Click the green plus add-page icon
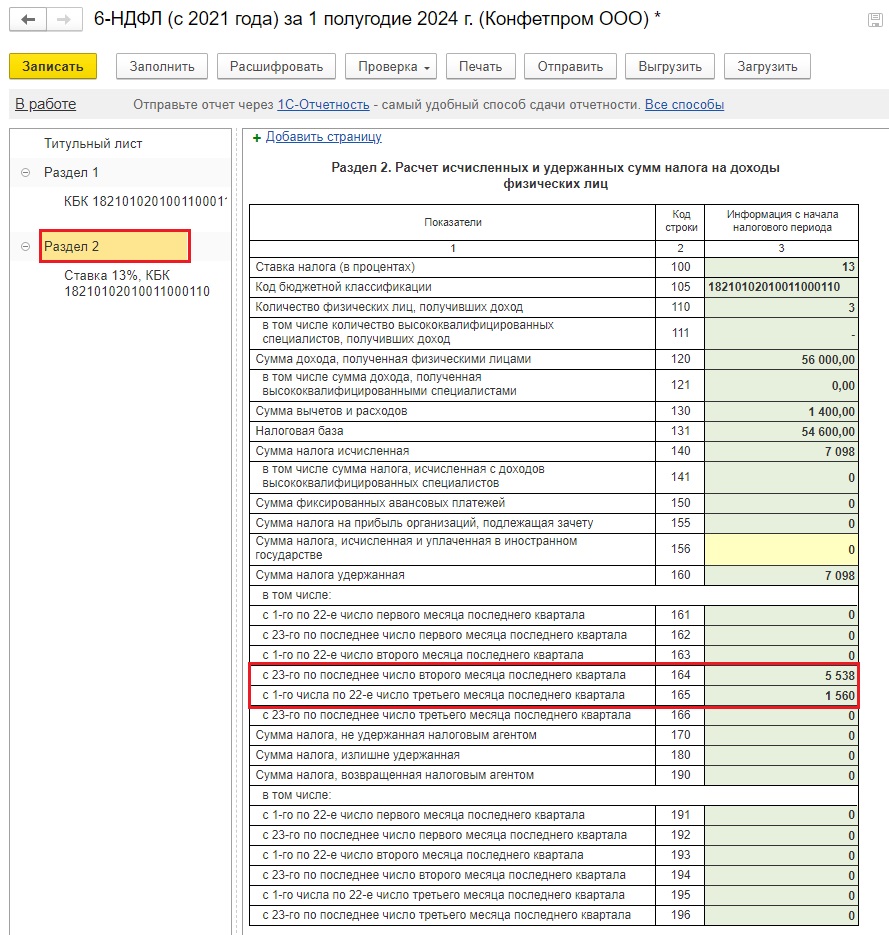Image resolution: width=889 pixels, height=935 pixels. [x=257, y=138]
